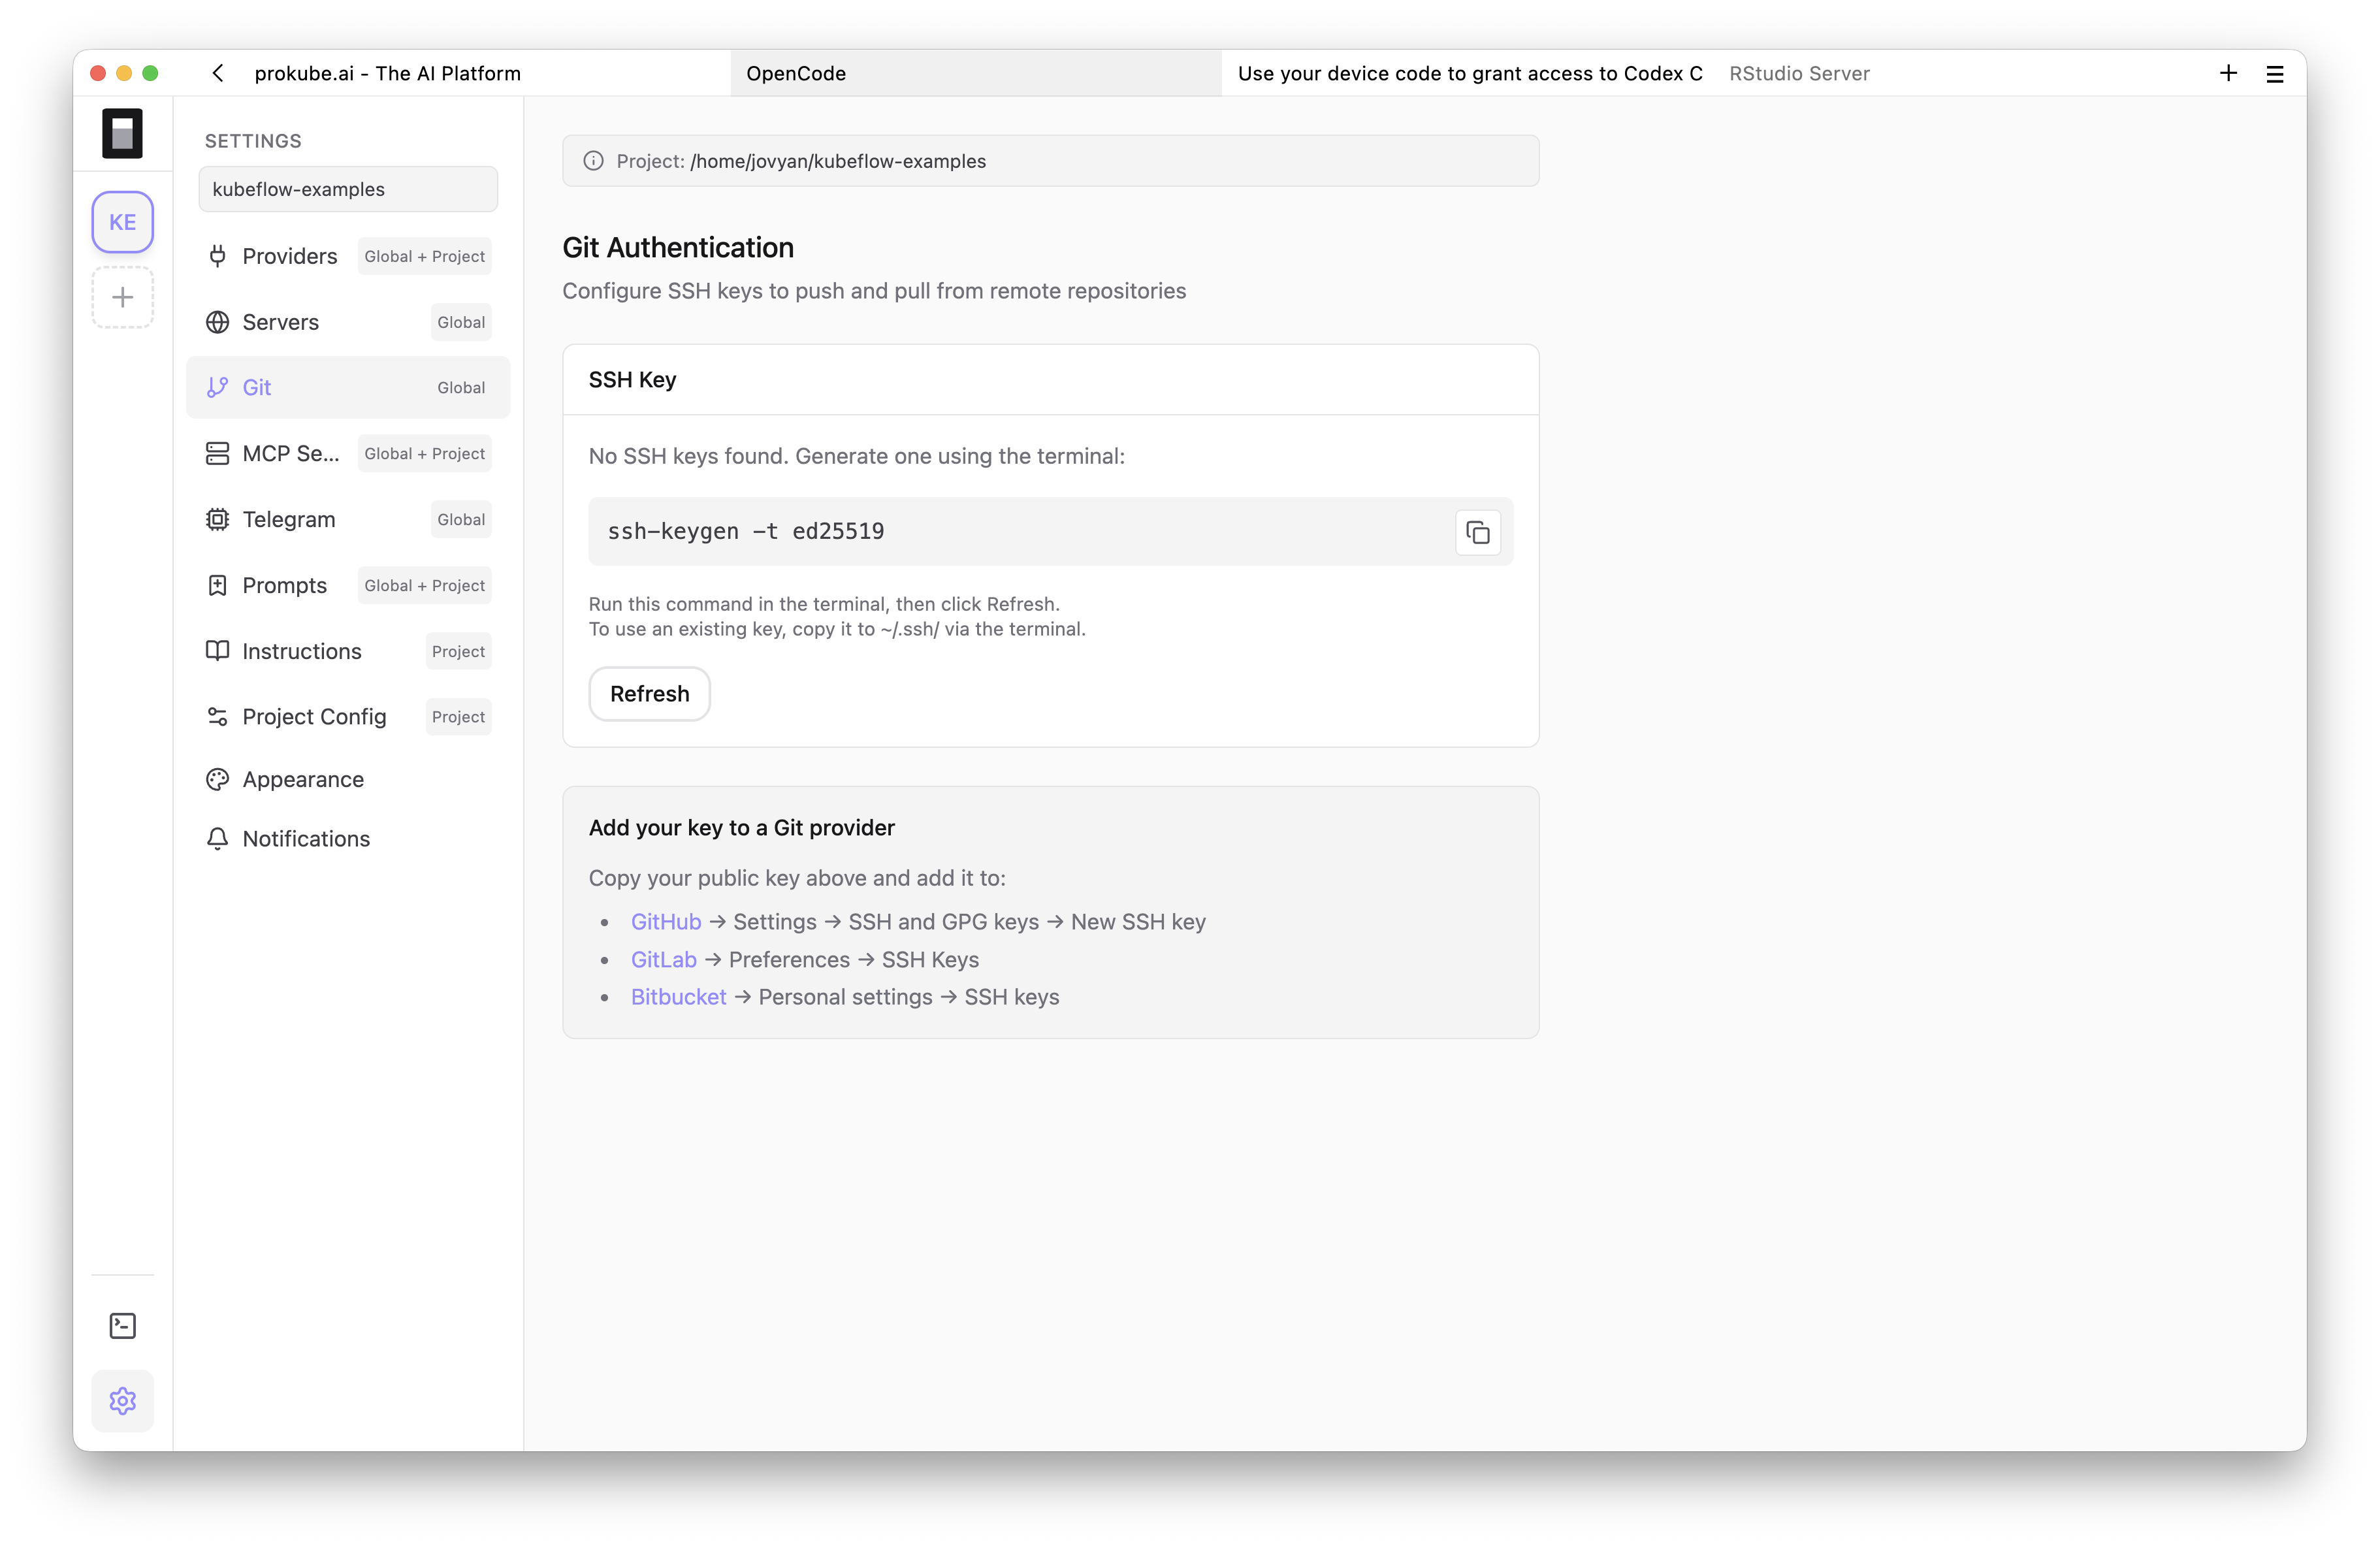Open Appearance settings
Image resolution: width=2380 pixels, height=1548 pixels.
pos(348,779)
